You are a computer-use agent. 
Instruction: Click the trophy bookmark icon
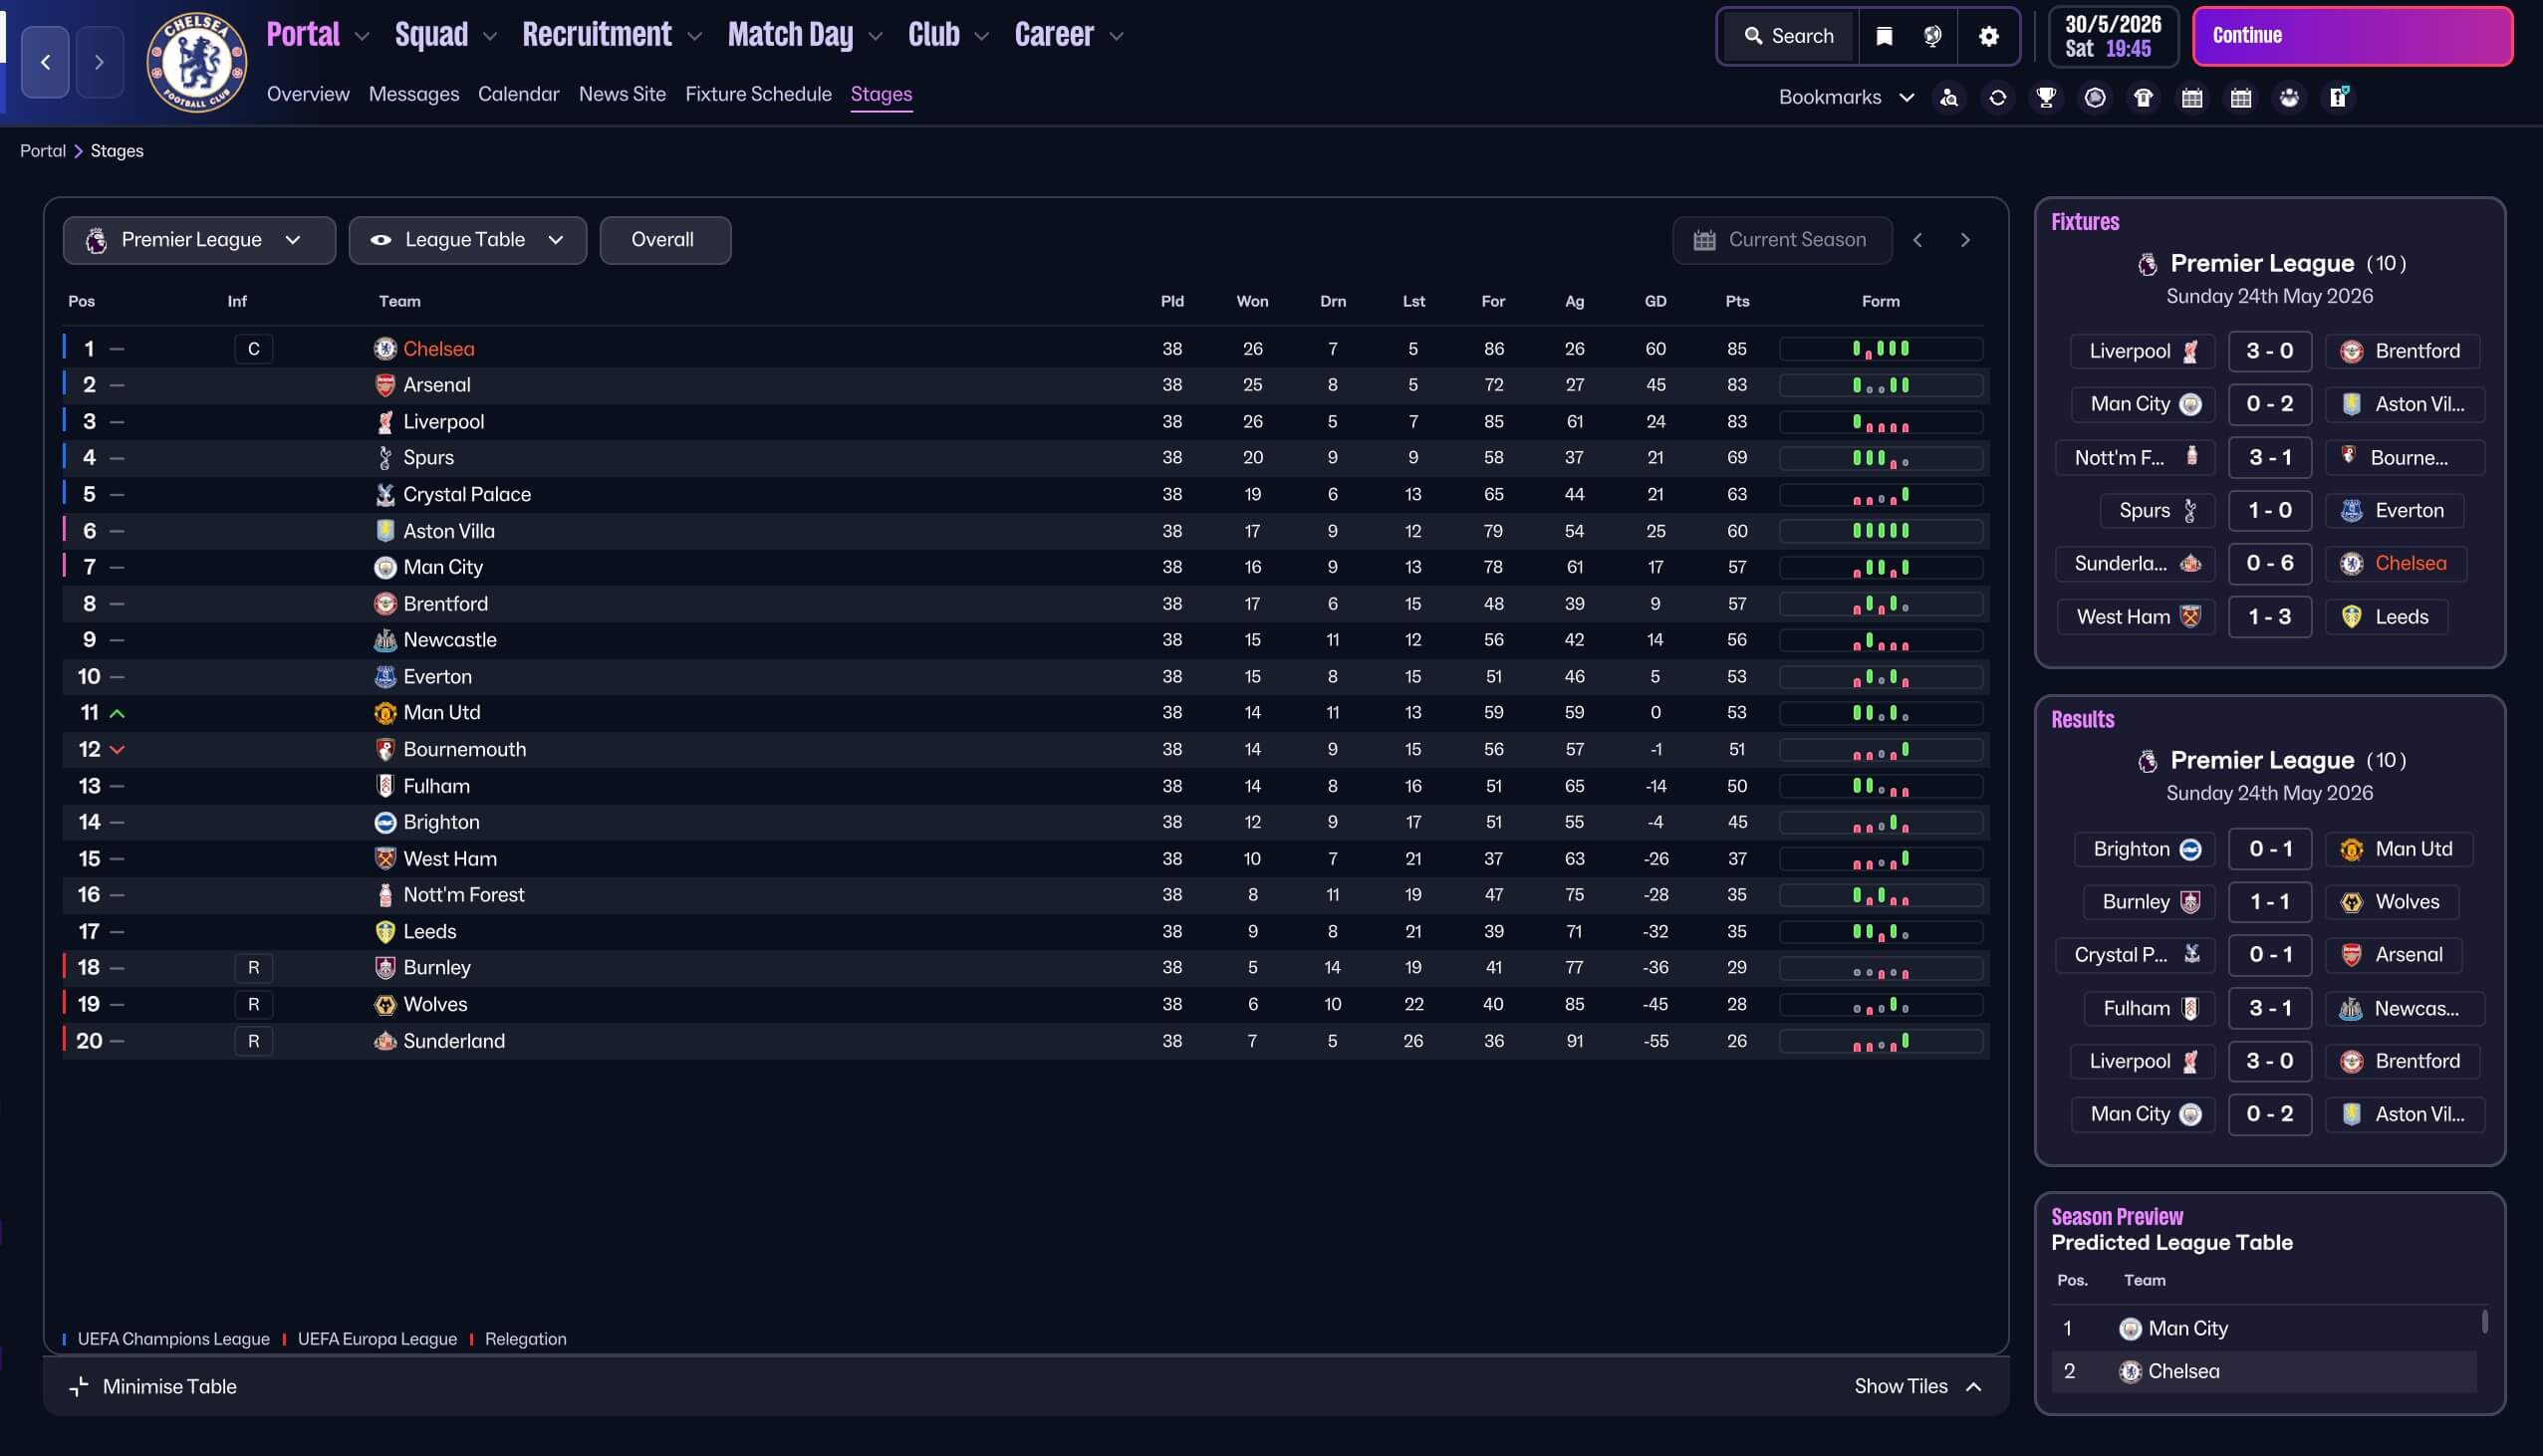click(x=2046, y=97)
